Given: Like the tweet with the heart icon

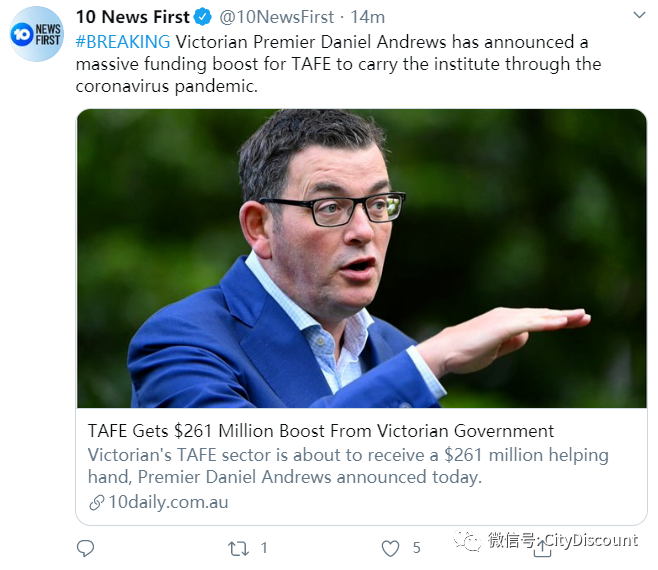Looking at the screenshot, I should 390,548.
